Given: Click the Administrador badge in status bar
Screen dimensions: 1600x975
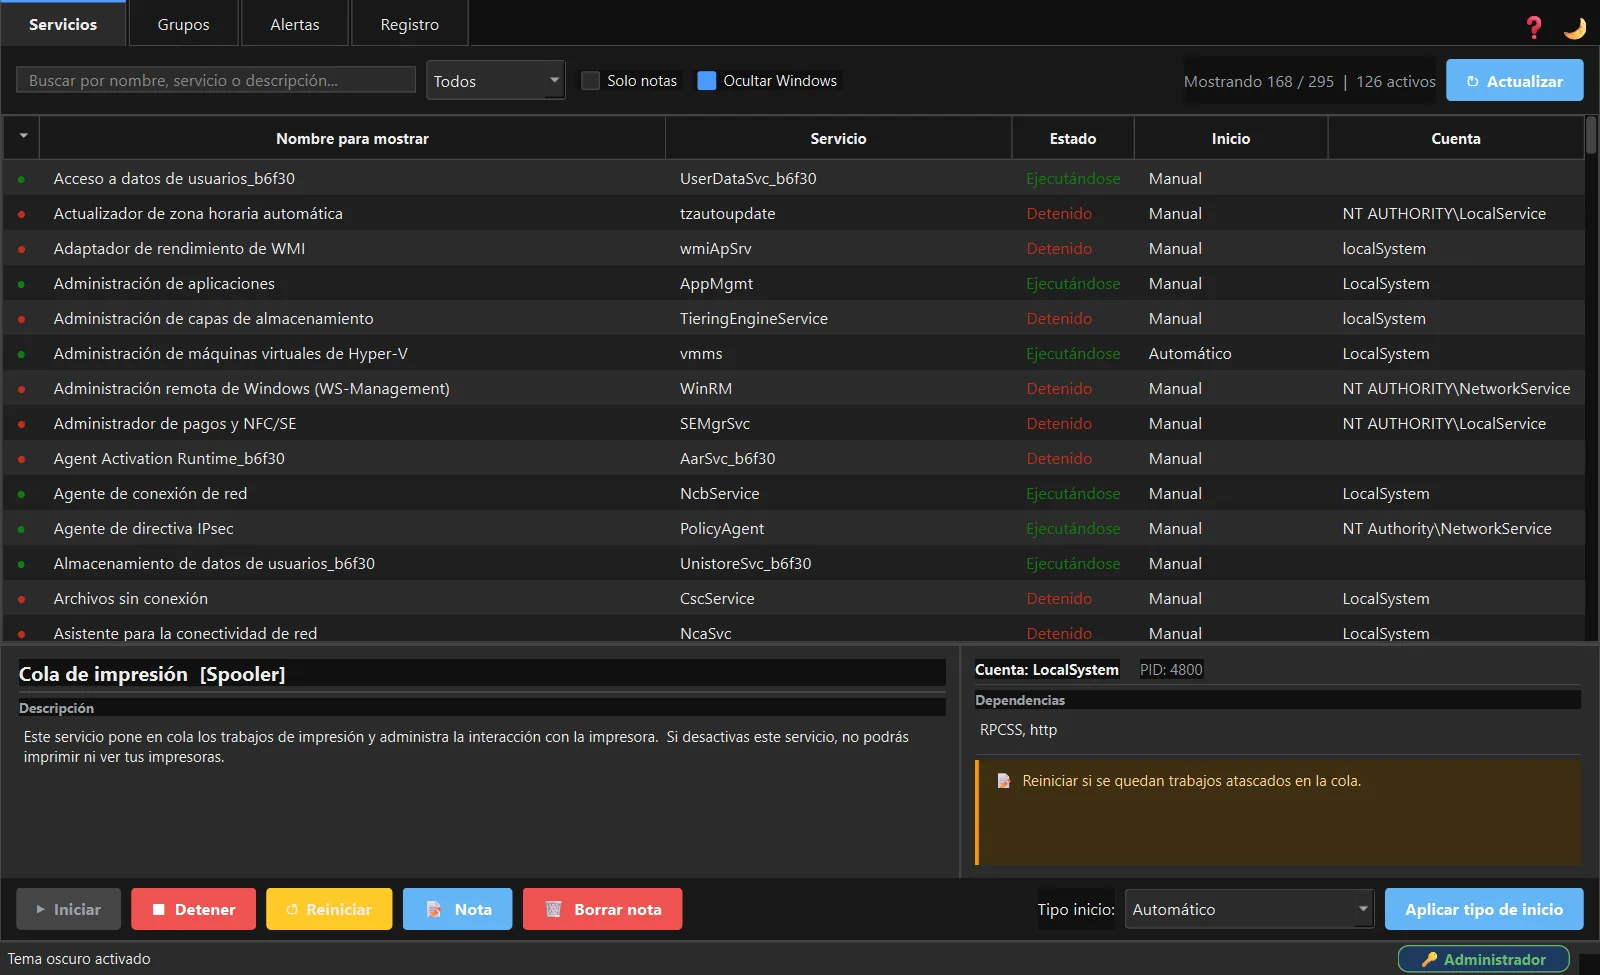Looking at the screenshot, I should pos(1483,959).
